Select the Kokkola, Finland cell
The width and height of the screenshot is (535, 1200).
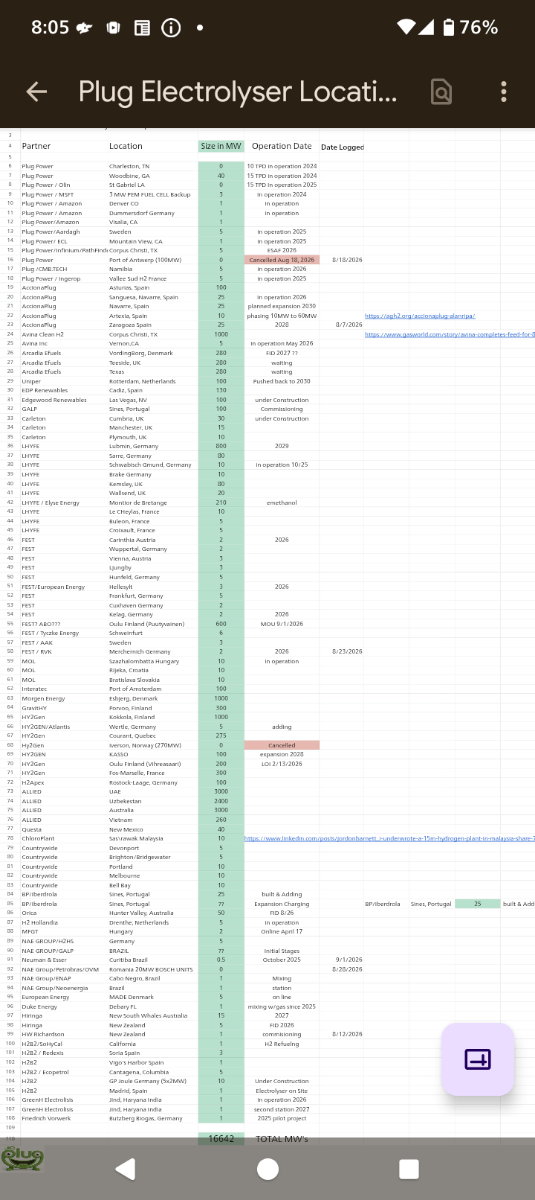pos(131,717)
